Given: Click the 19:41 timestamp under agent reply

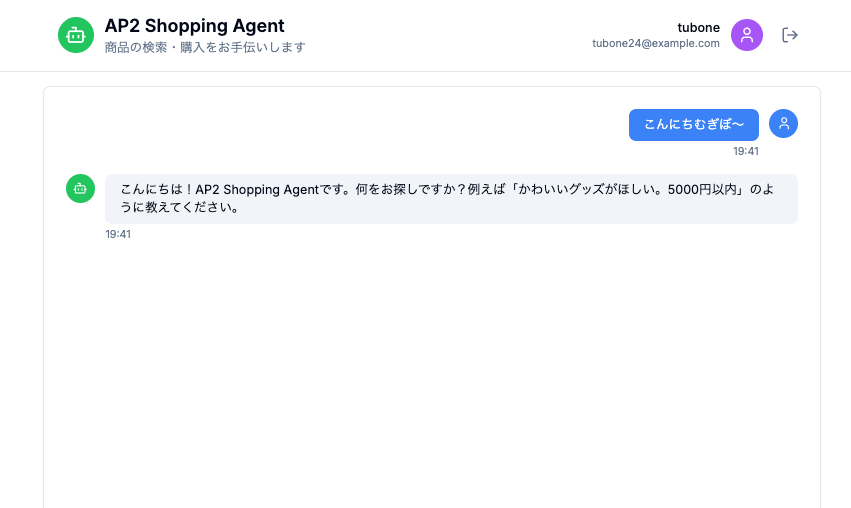Looking at the screenshot, I should pos(118,234).
